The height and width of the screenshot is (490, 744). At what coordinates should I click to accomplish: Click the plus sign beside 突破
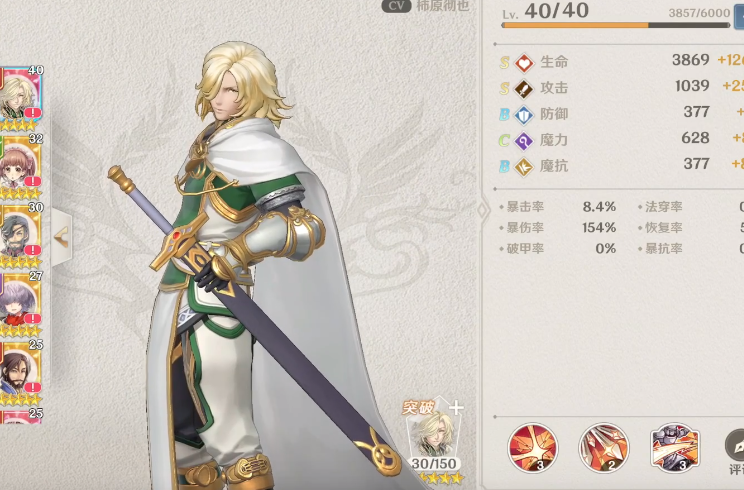click(x=456, y=407)
